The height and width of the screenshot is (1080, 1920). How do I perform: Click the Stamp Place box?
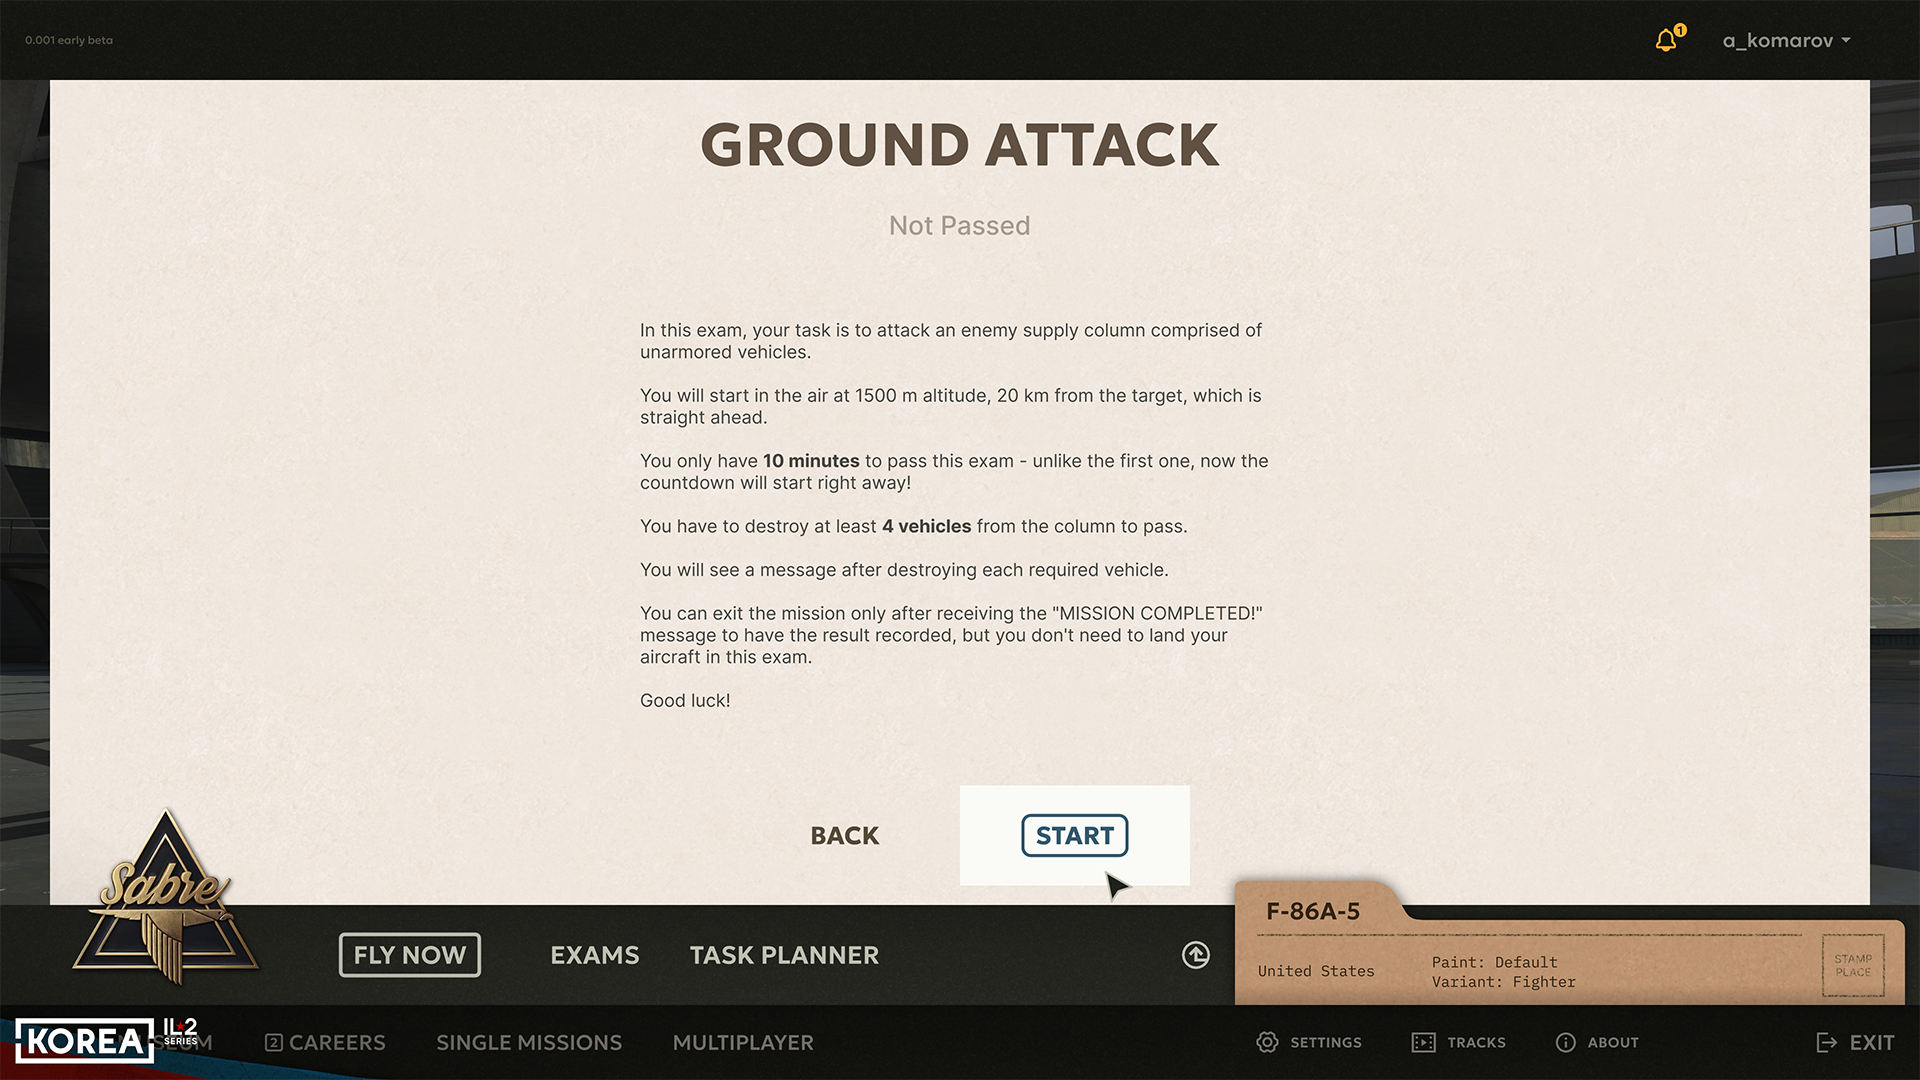1853,965
